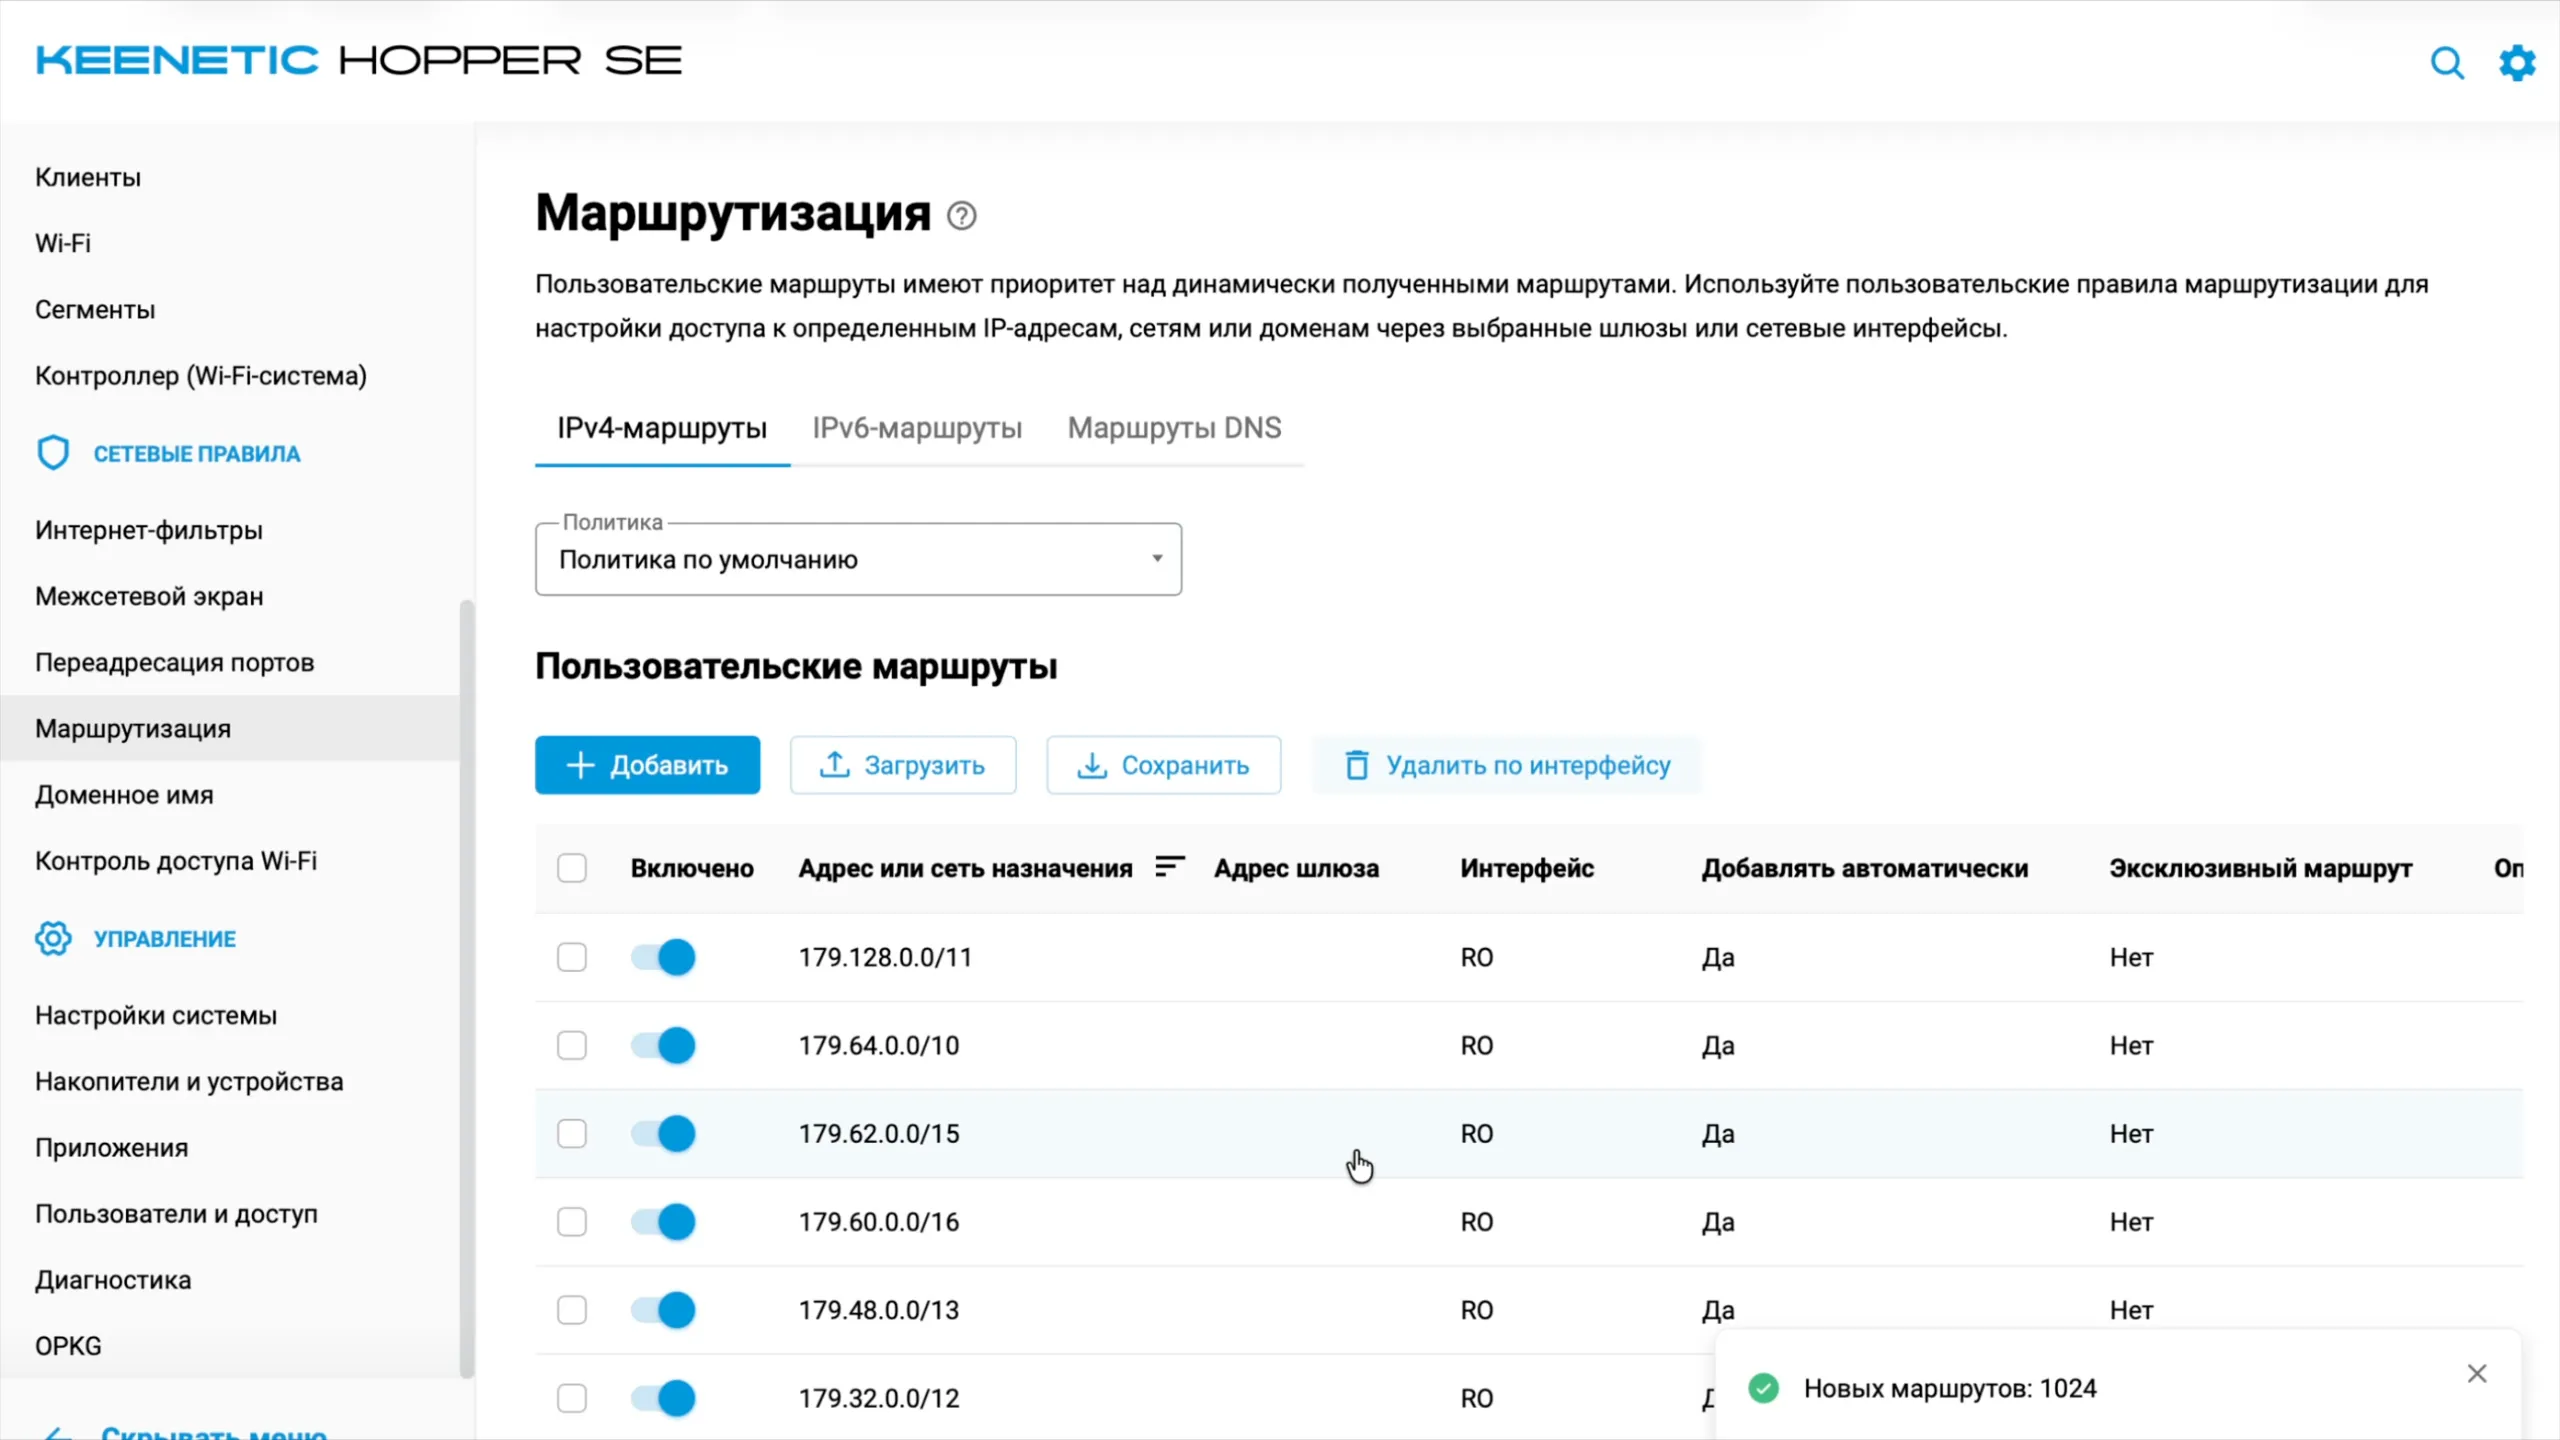Click the Скрывать меню arrow icon
The height and width of the screenshot is (1440, 2560).
[58, 1434]
